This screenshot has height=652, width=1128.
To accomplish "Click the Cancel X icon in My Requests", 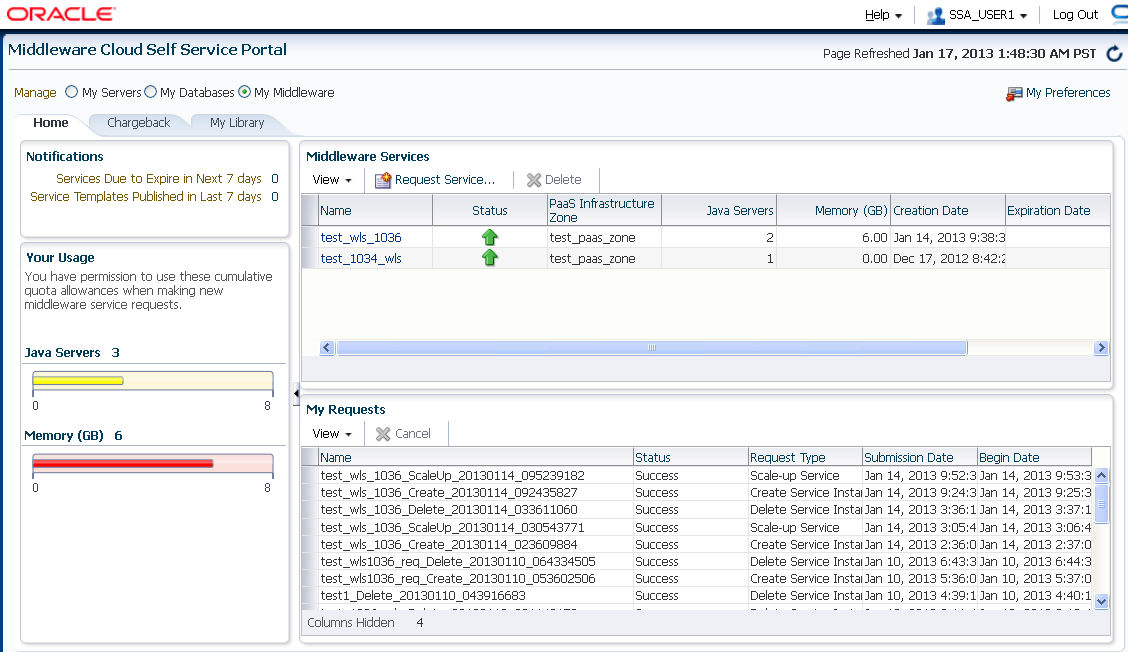I will tap(383, 434).
